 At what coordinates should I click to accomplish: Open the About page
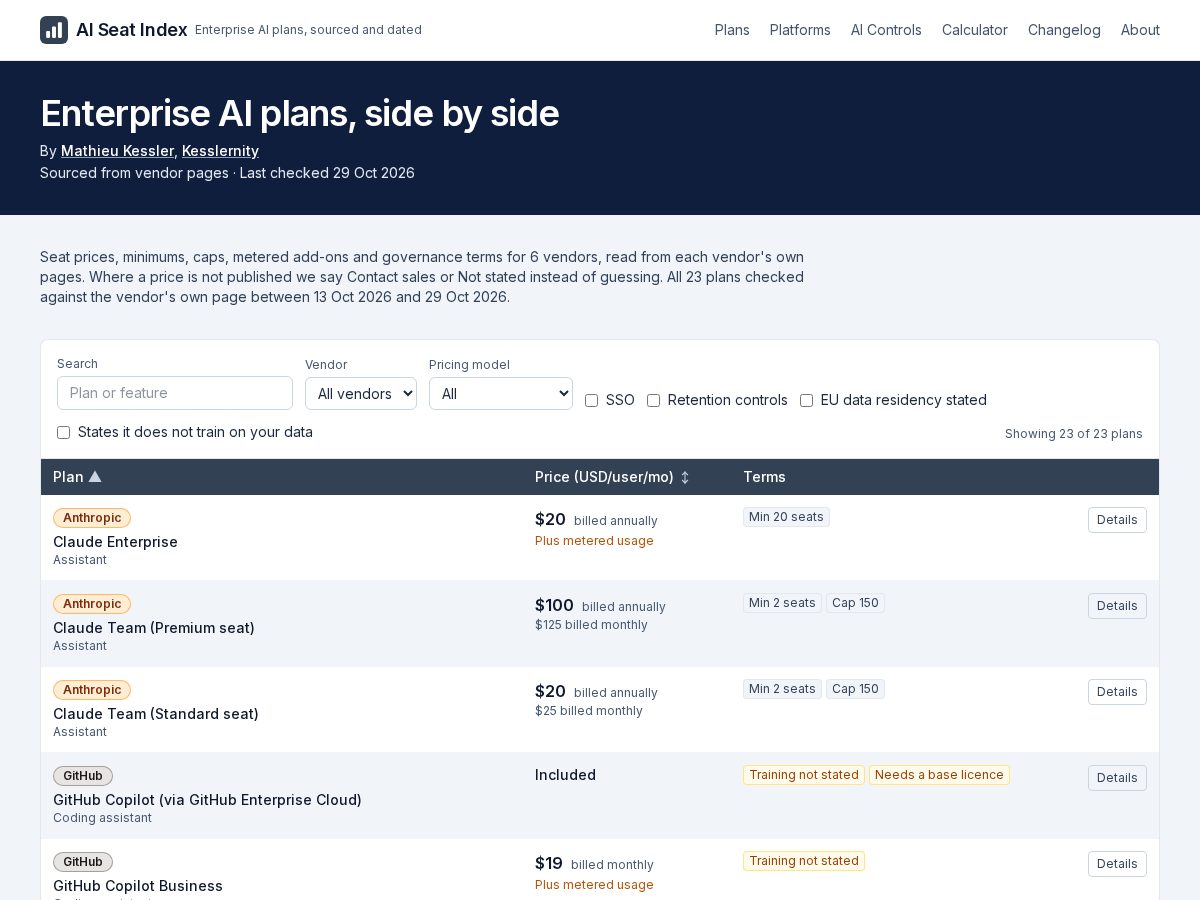click(x=1140, y=30)
